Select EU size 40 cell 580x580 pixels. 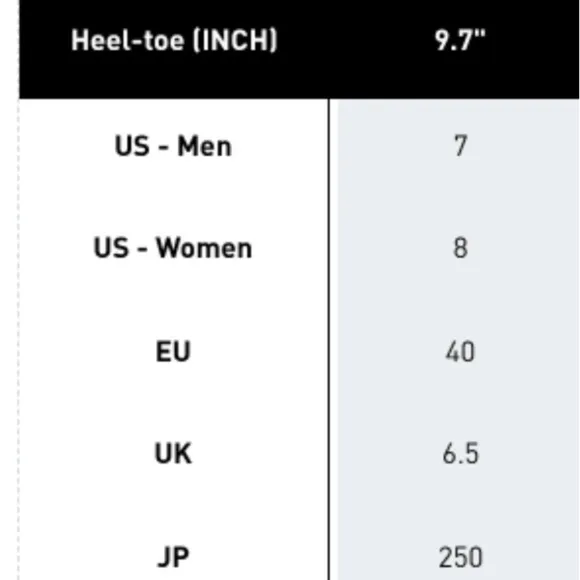(460, 351)
